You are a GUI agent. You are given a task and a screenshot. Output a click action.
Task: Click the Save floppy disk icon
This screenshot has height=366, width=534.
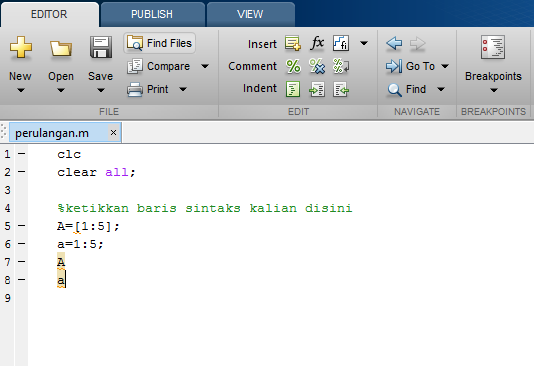(x=100, y=47)
